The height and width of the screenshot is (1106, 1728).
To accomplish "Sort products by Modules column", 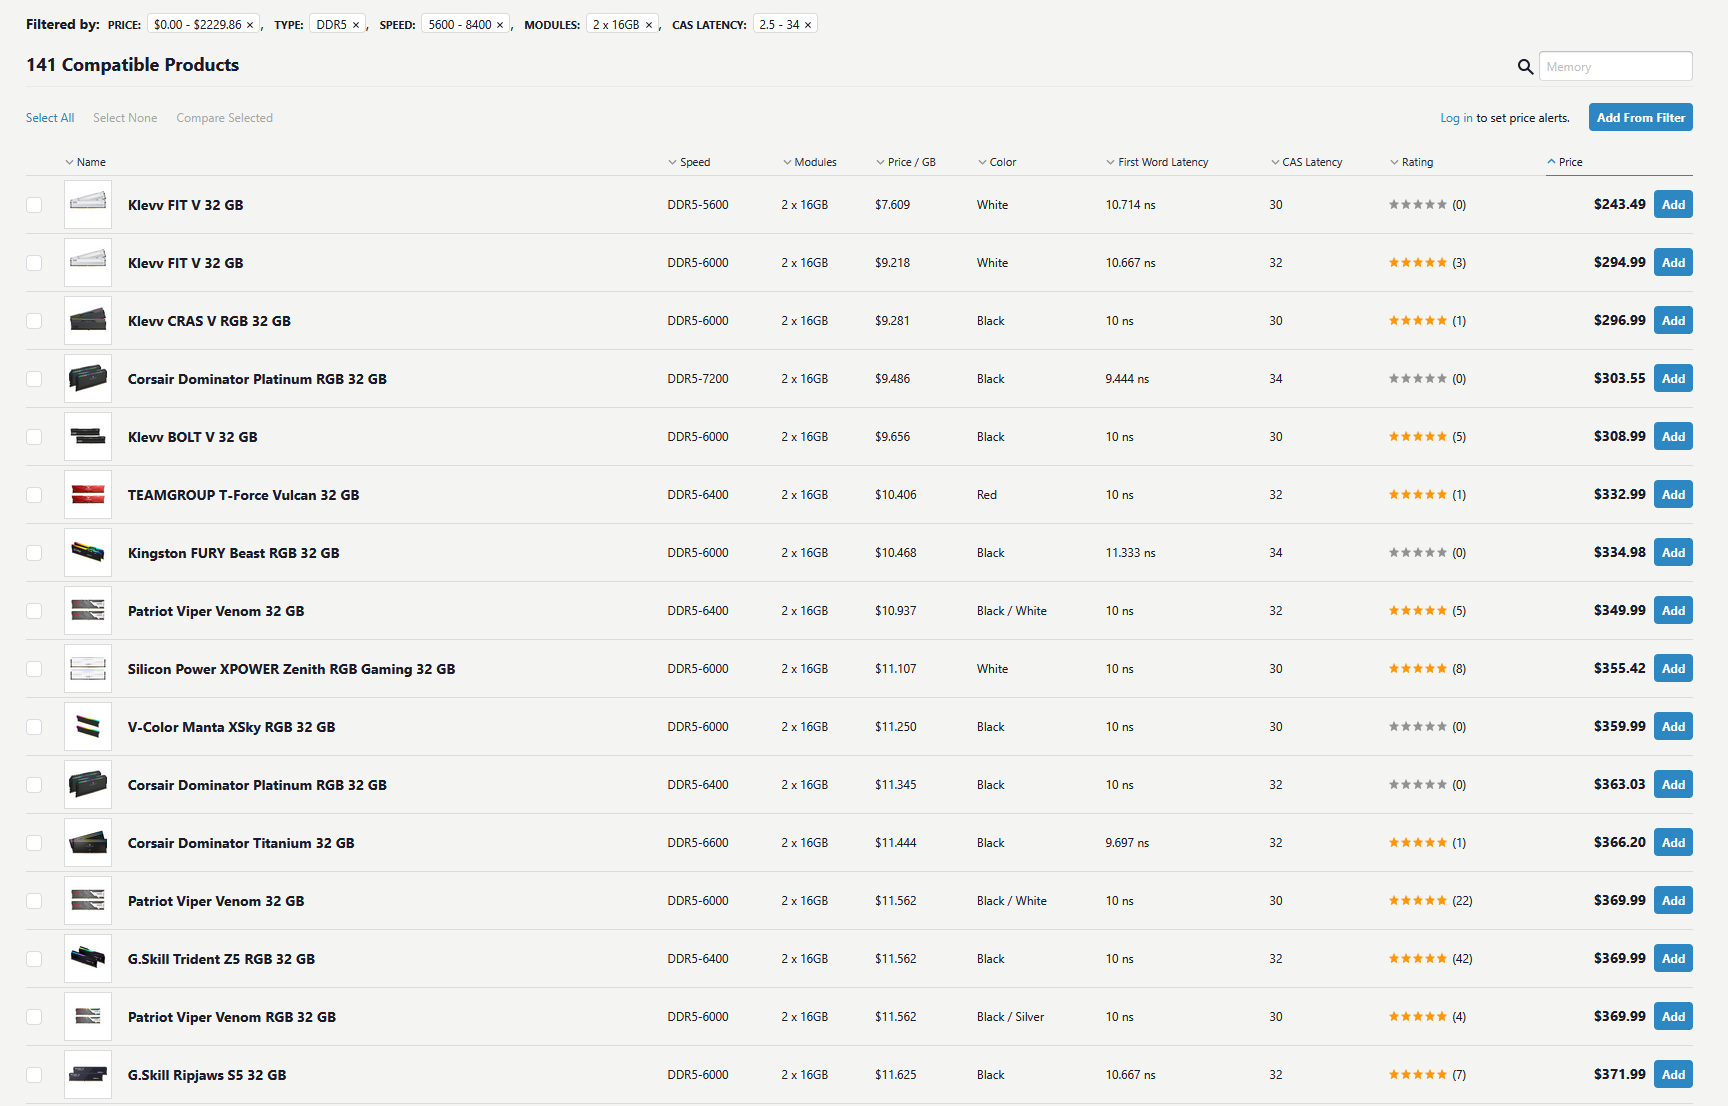I will 810,162.
